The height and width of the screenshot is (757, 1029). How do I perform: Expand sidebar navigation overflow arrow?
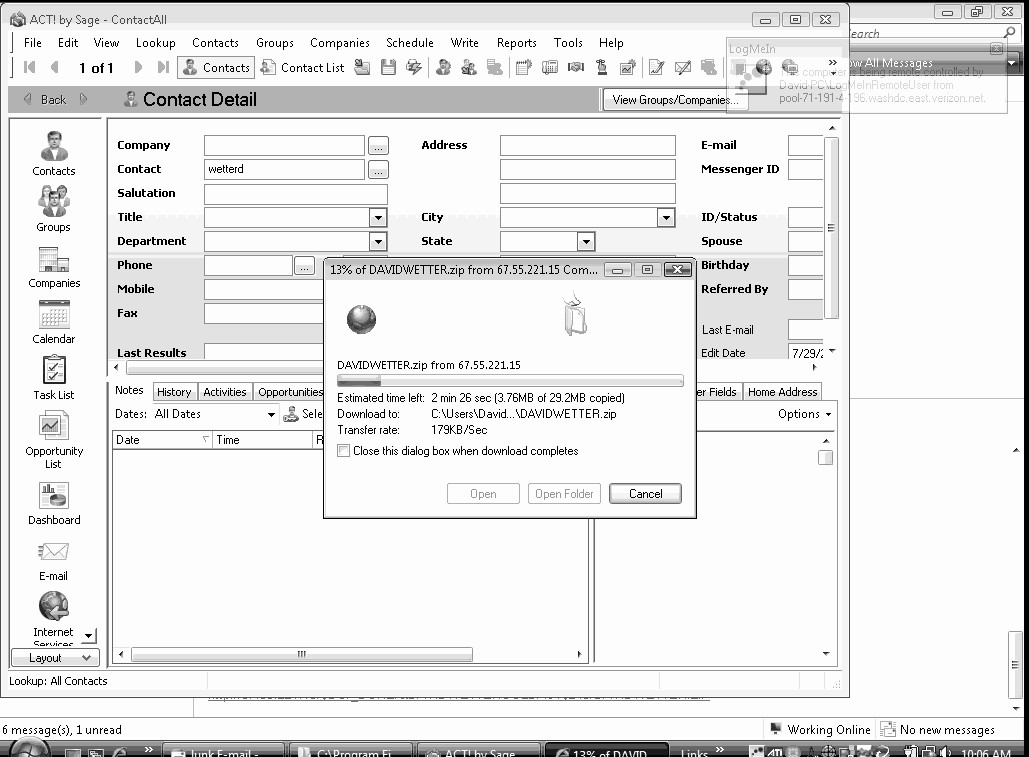tap(89, 636)
